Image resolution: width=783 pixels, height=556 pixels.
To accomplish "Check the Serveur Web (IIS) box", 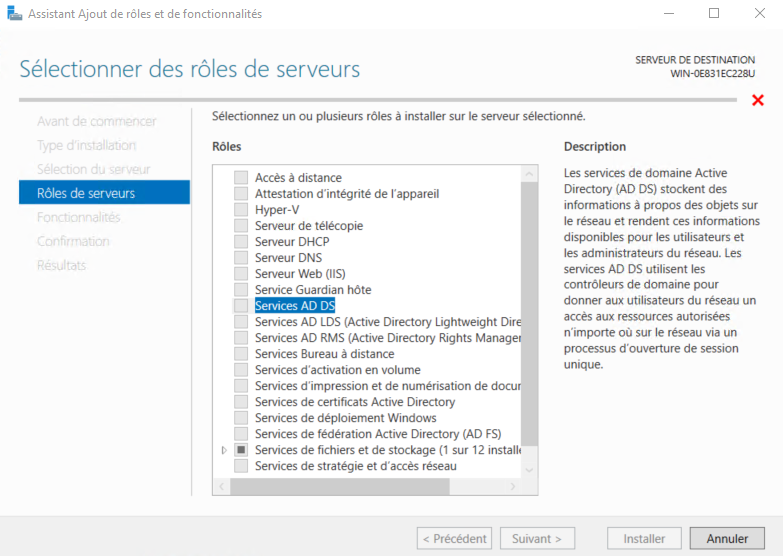I will pyautogui.click(x=241, y=273).
